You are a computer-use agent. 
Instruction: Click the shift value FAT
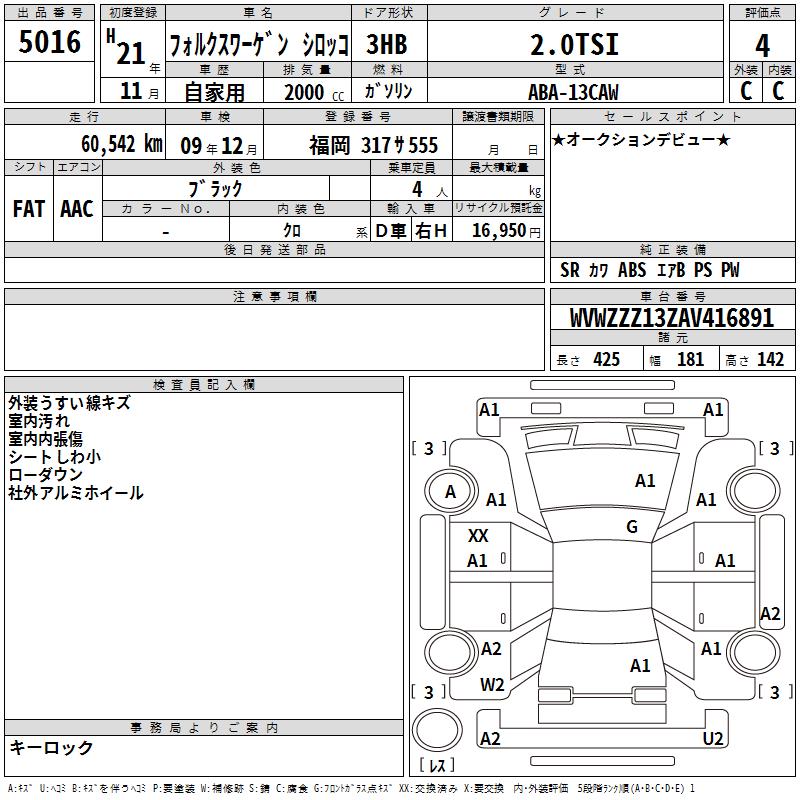(29, 209)
